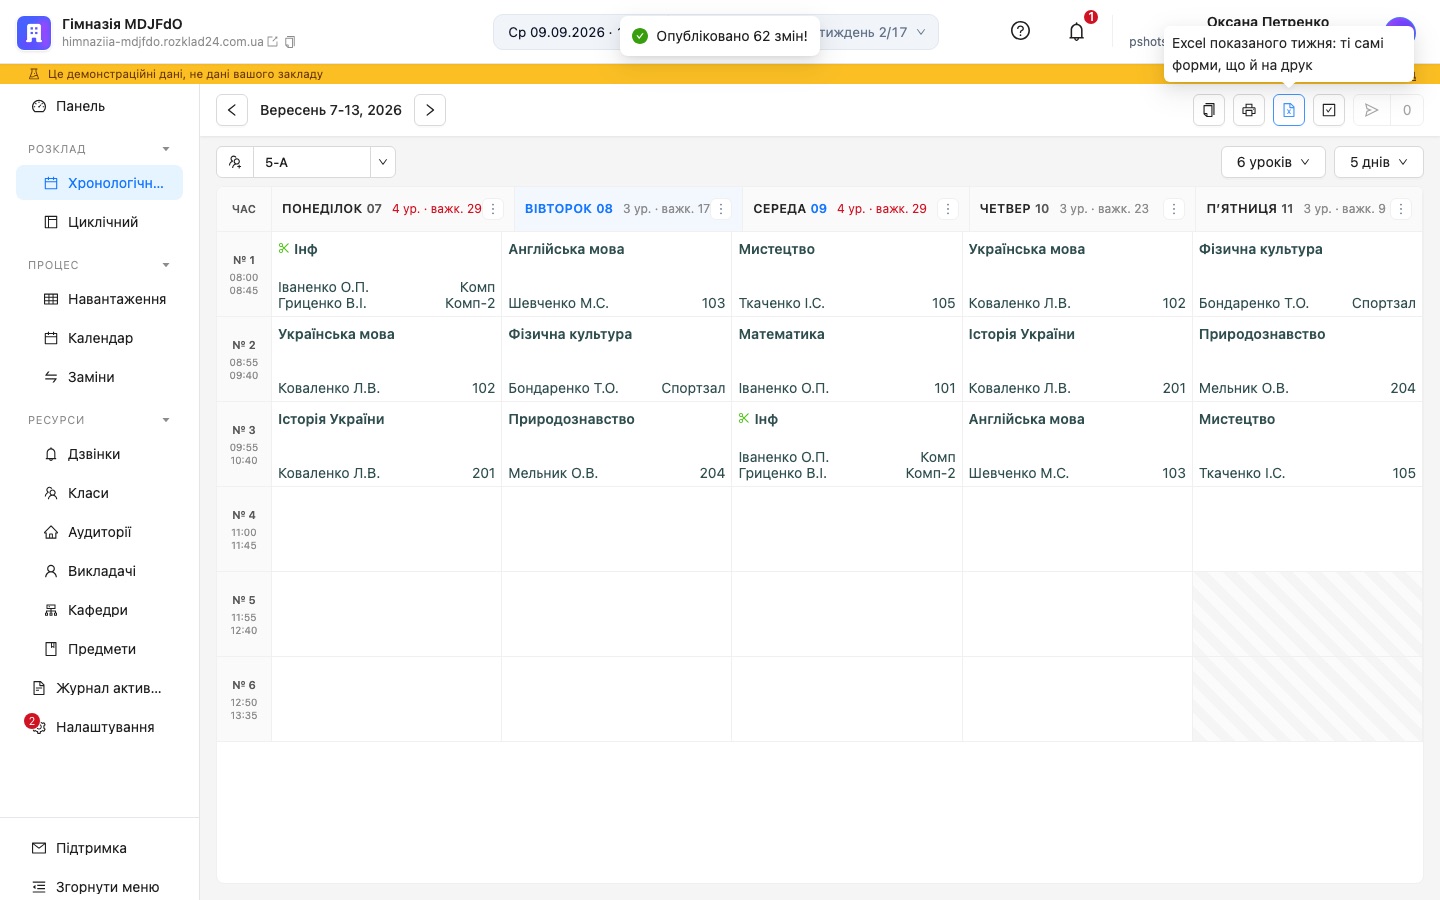Open Thursday column options menu
1440x900 pixels.
1174,209
